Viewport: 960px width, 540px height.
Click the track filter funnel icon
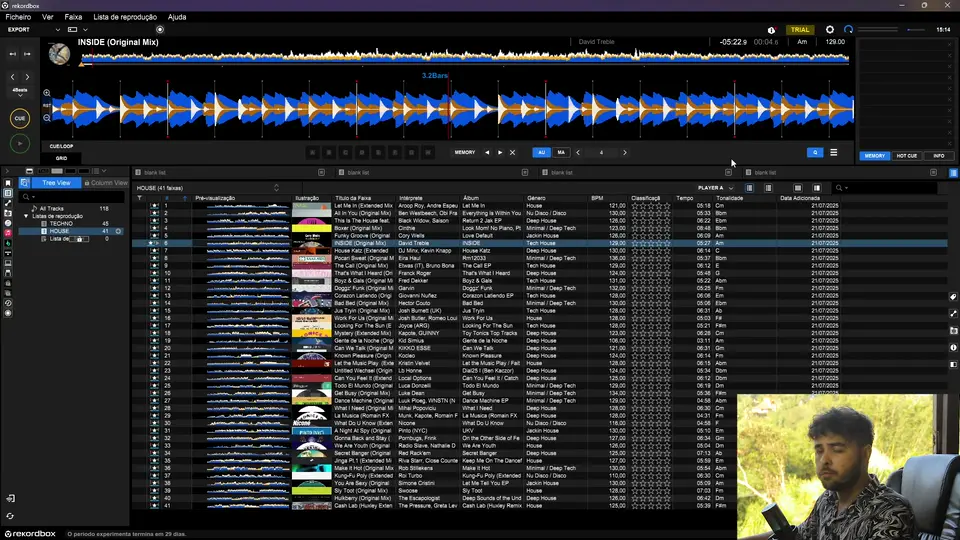pyautogui.click(x=140, y=198)
